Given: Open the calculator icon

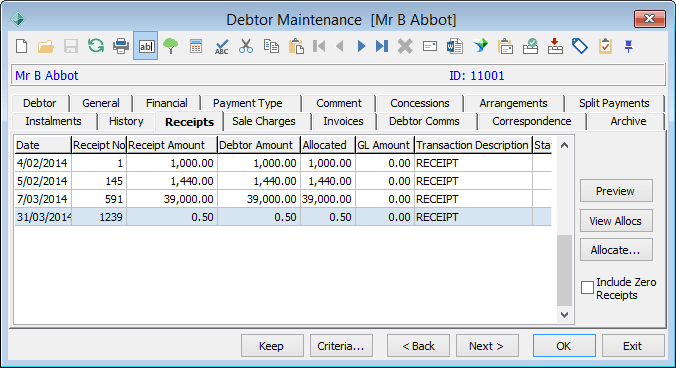Looking at the screenshot, I should tap(196, 46).
